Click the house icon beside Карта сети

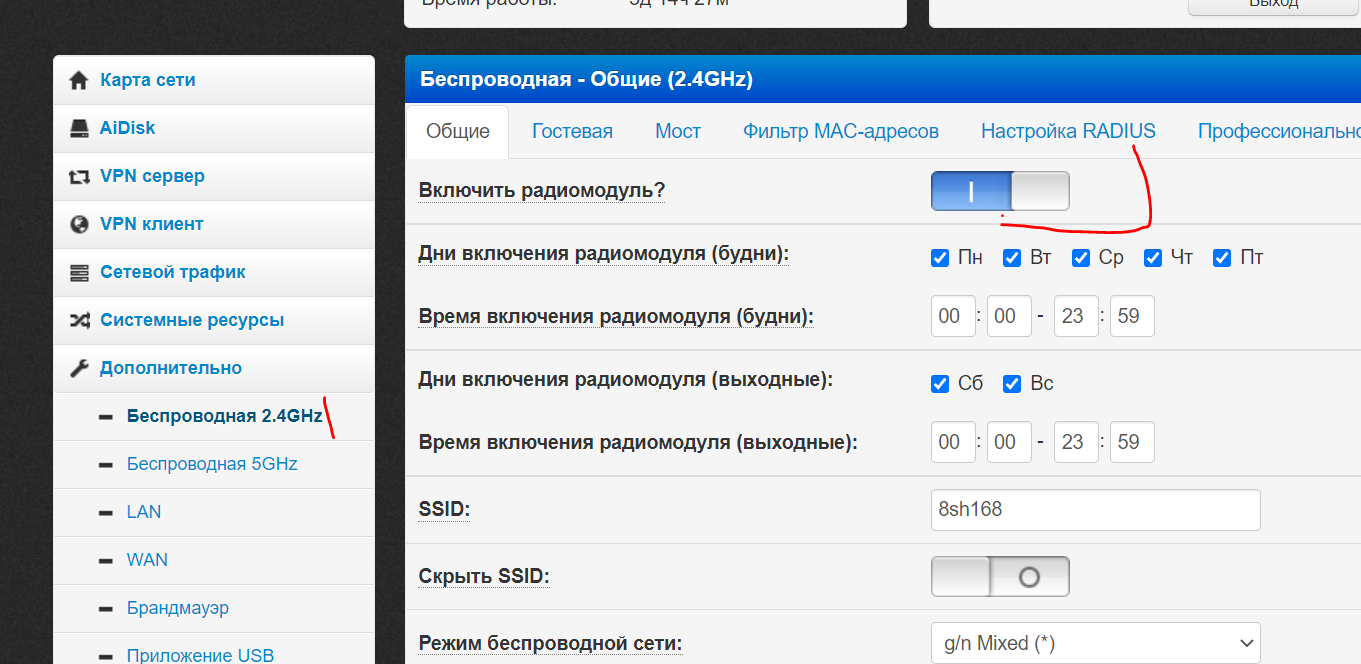coord(79,81)
